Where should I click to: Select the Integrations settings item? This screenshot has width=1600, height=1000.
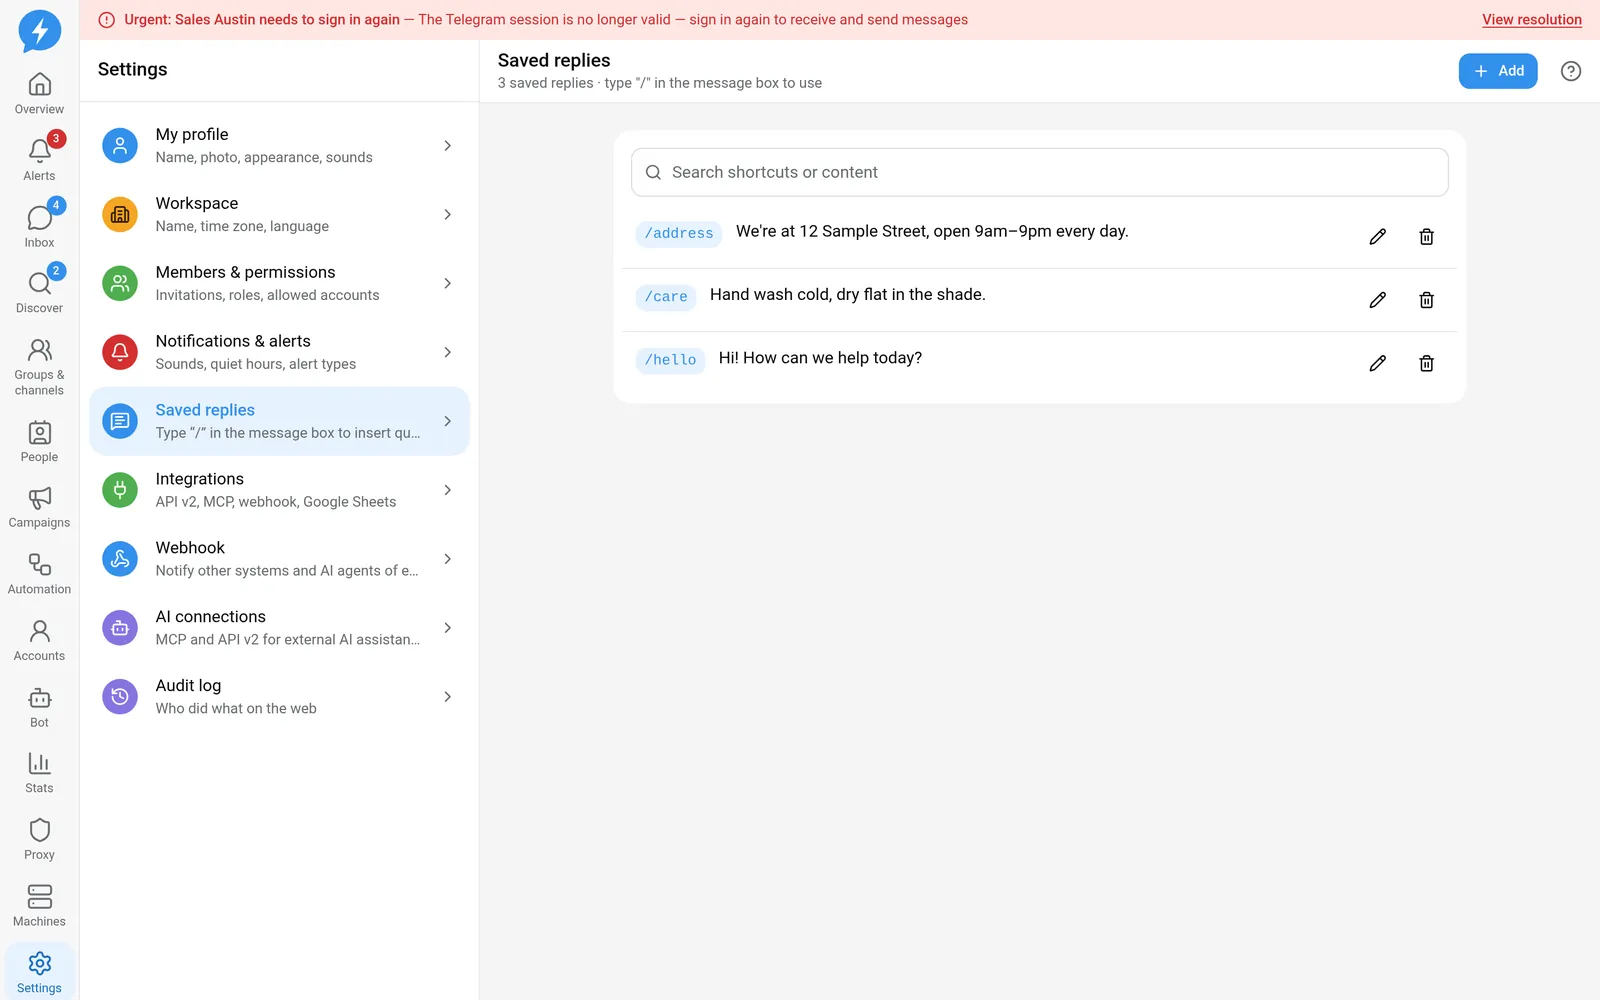[279, 490]
